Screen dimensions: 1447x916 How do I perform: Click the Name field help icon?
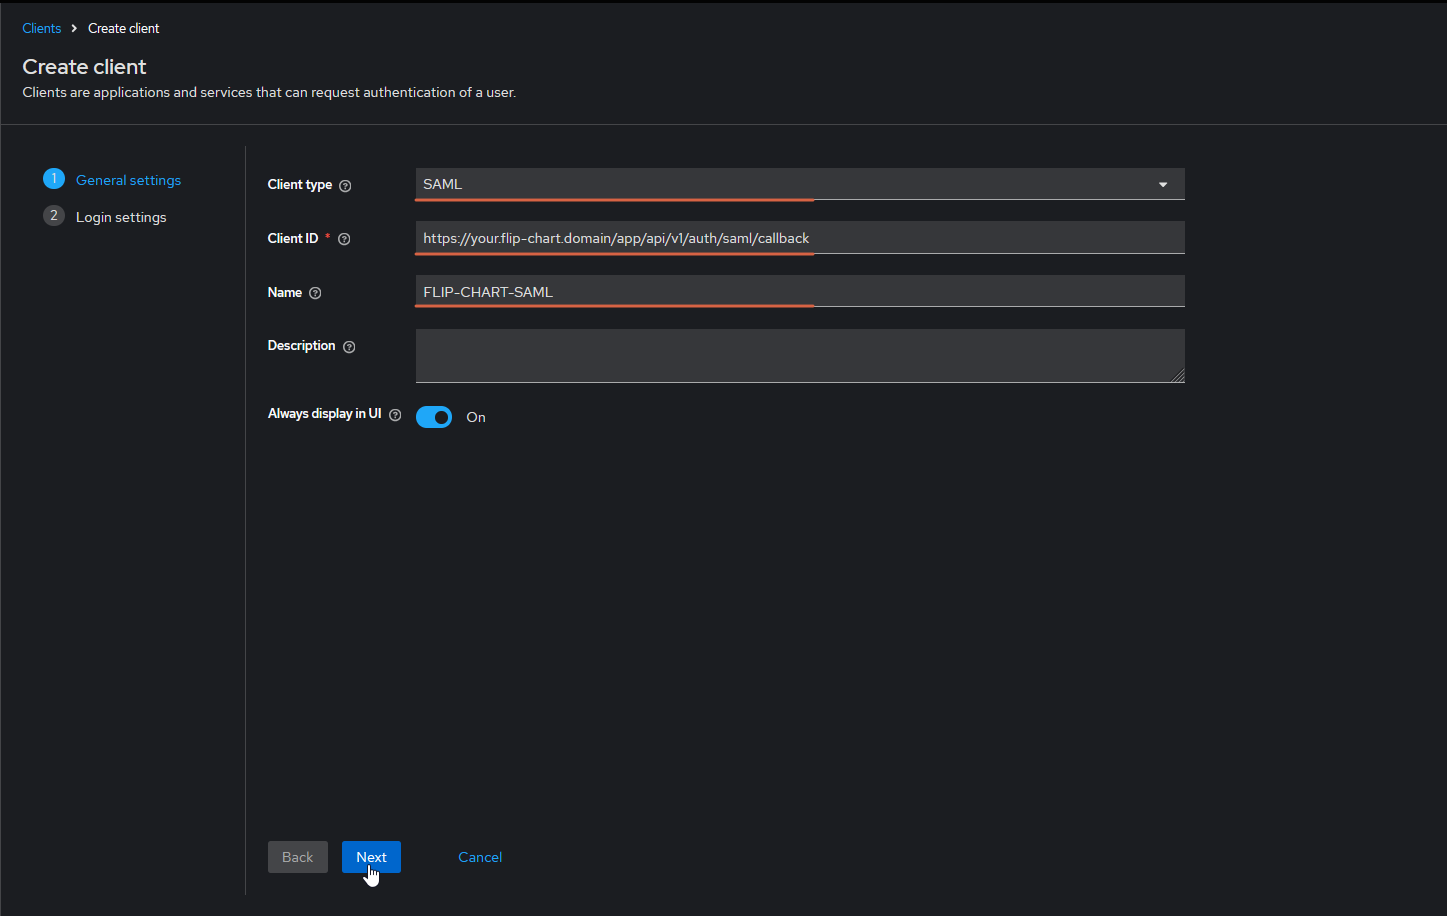coord(315,293)
